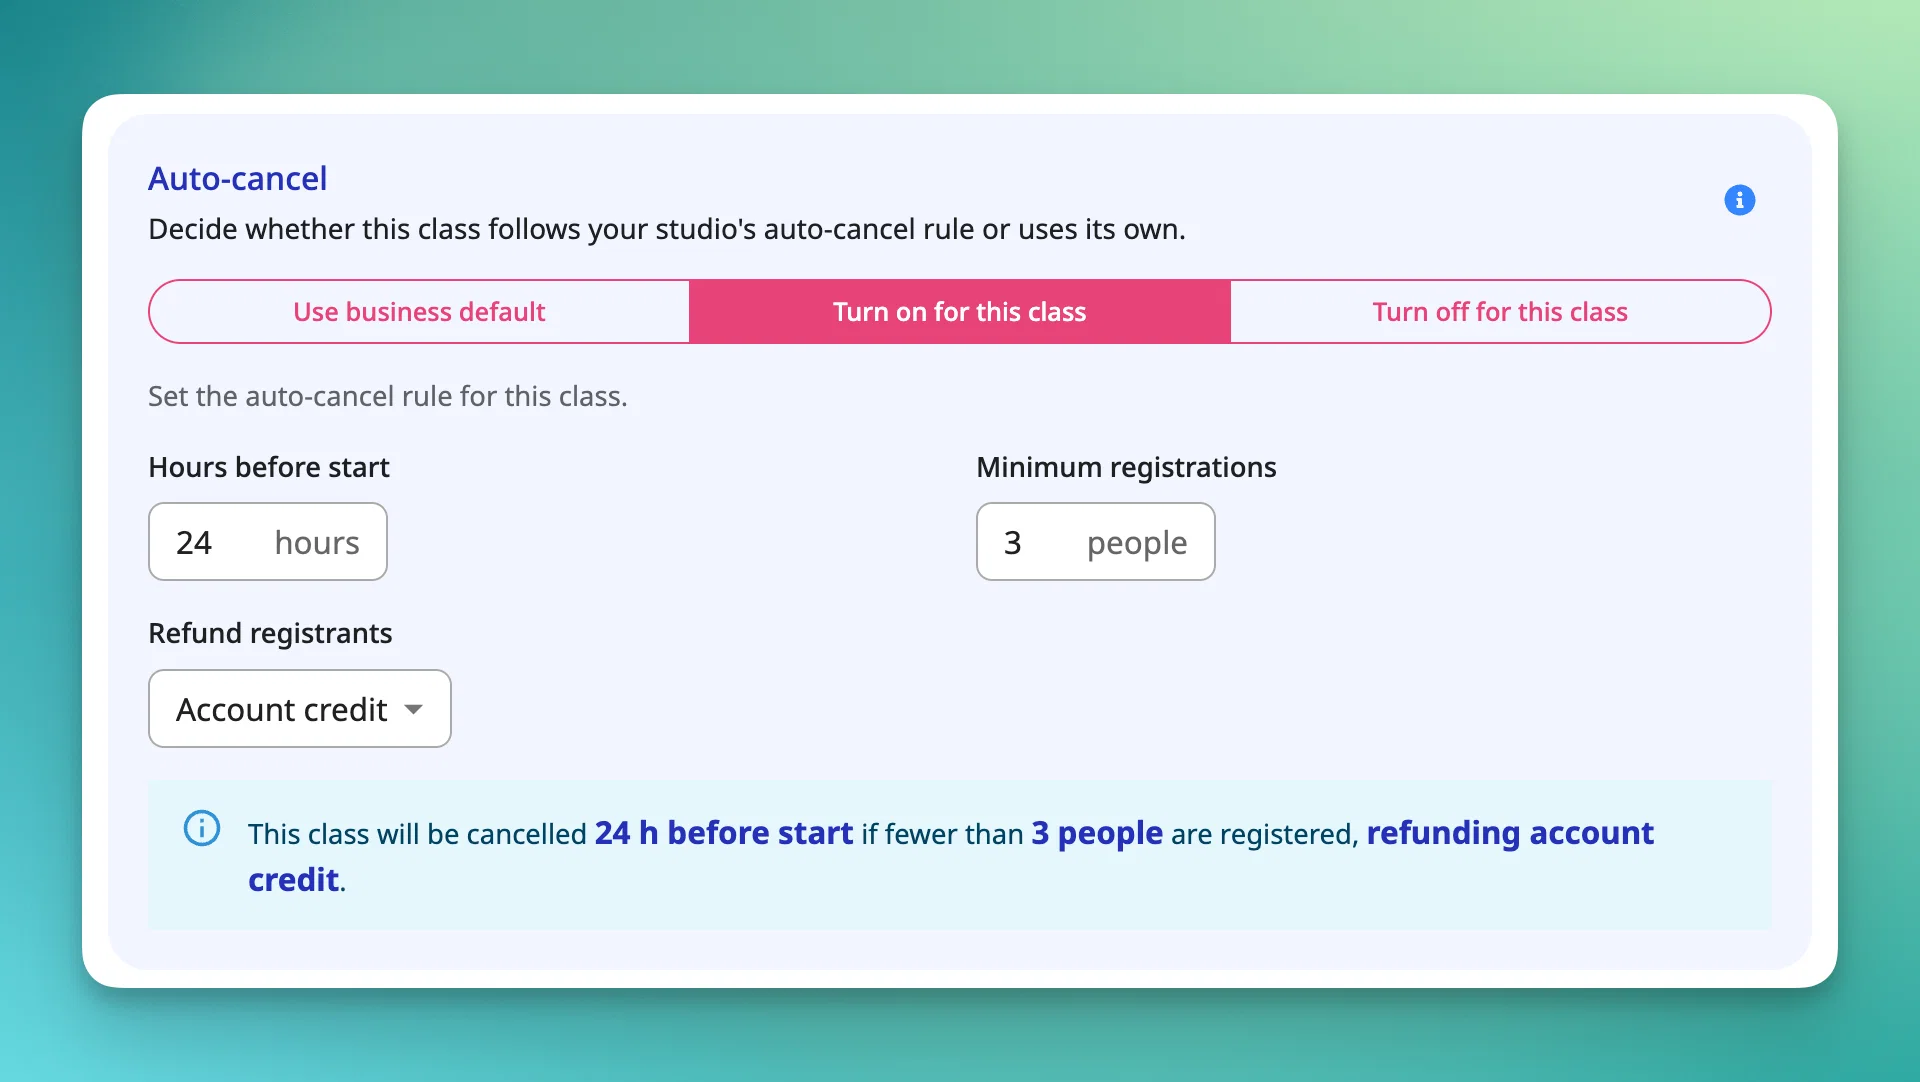Click the 'people' unit suffix in the field
Image resolution: width=1920 pixels, height=1082 pixels.
point(1137,545)
